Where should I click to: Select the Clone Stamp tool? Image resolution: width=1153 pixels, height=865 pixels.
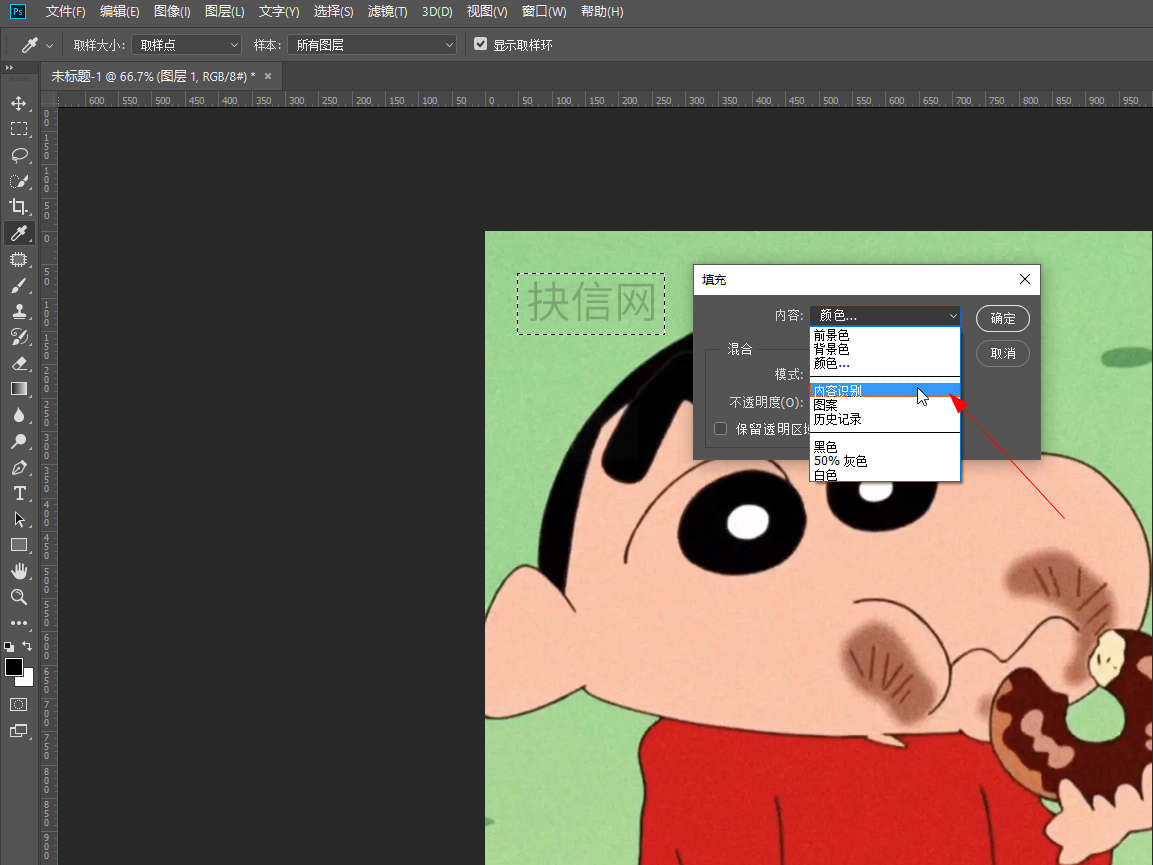pyautogui.click(x=19, y=311)
